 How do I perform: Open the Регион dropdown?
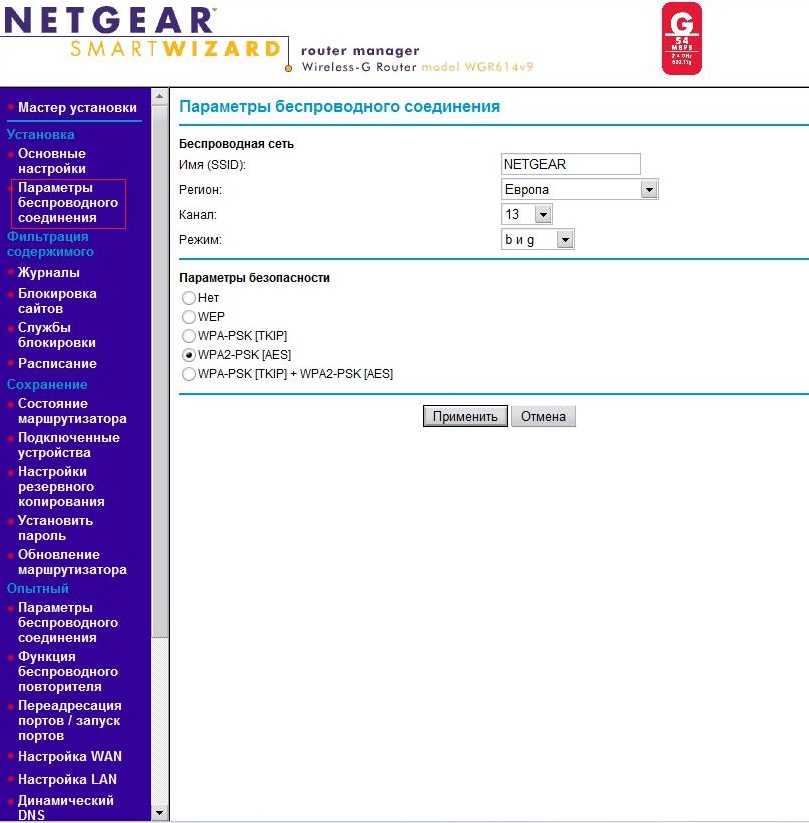point(649,190)
